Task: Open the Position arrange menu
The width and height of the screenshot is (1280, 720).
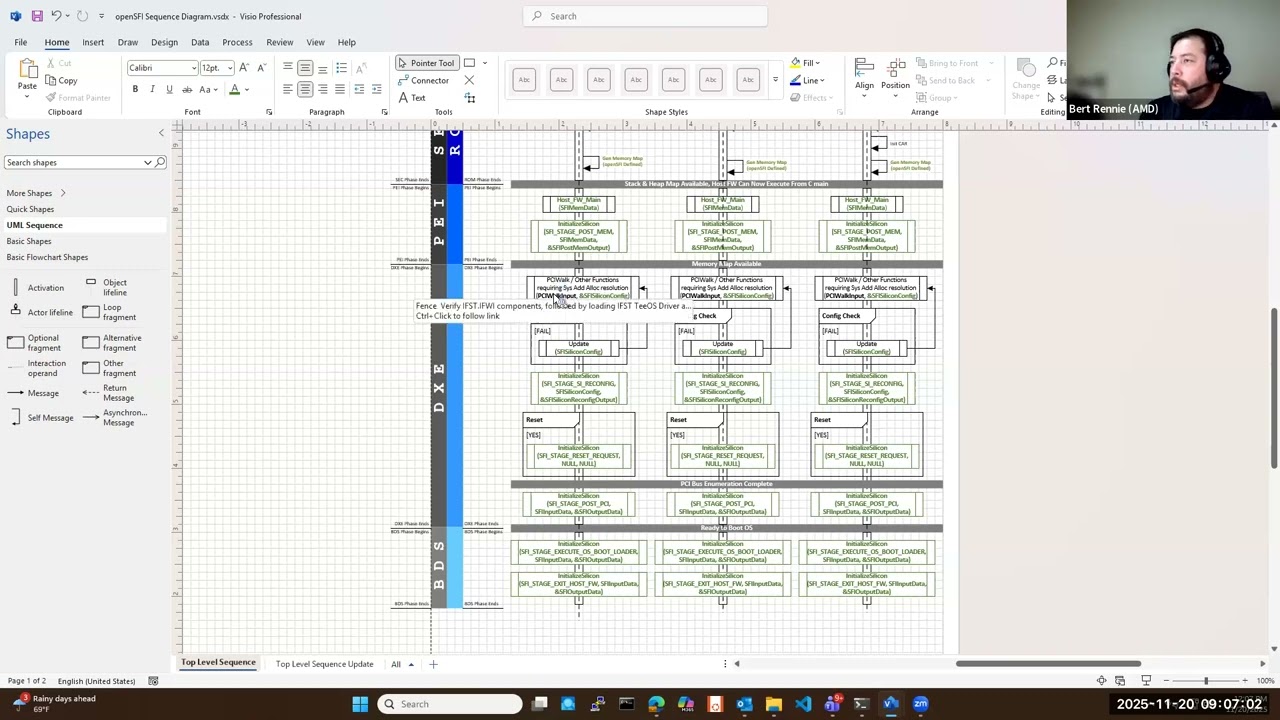Action: pyautogui.click(x=895, y=76)
